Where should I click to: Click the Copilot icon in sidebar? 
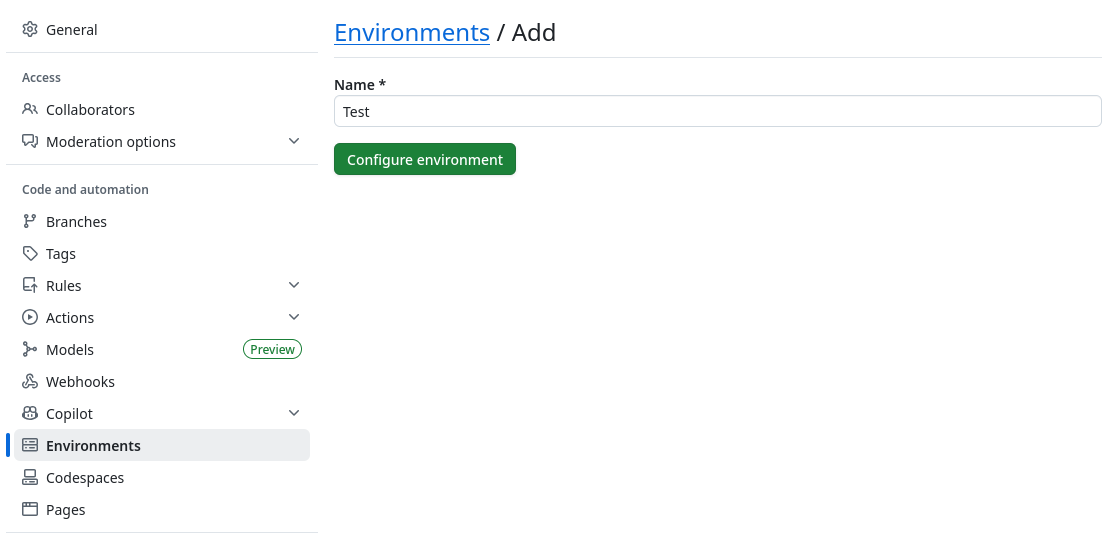click(29, 414)
